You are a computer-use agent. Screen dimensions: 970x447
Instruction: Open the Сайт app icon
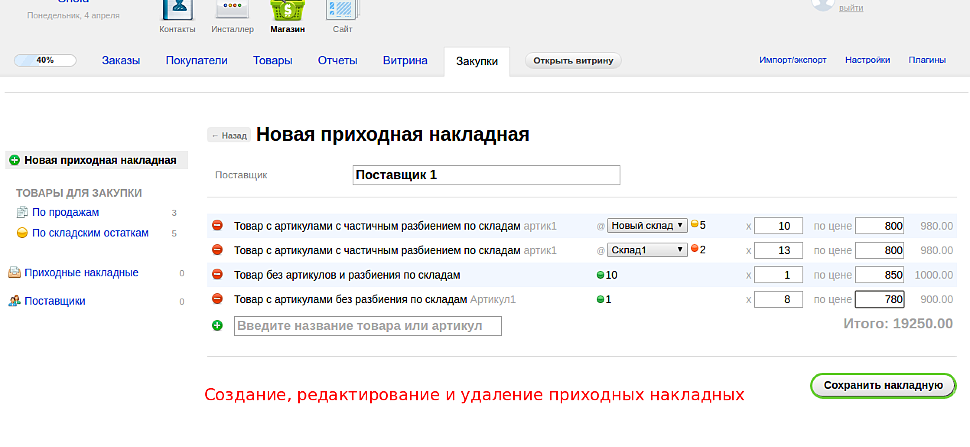[343, 11]
